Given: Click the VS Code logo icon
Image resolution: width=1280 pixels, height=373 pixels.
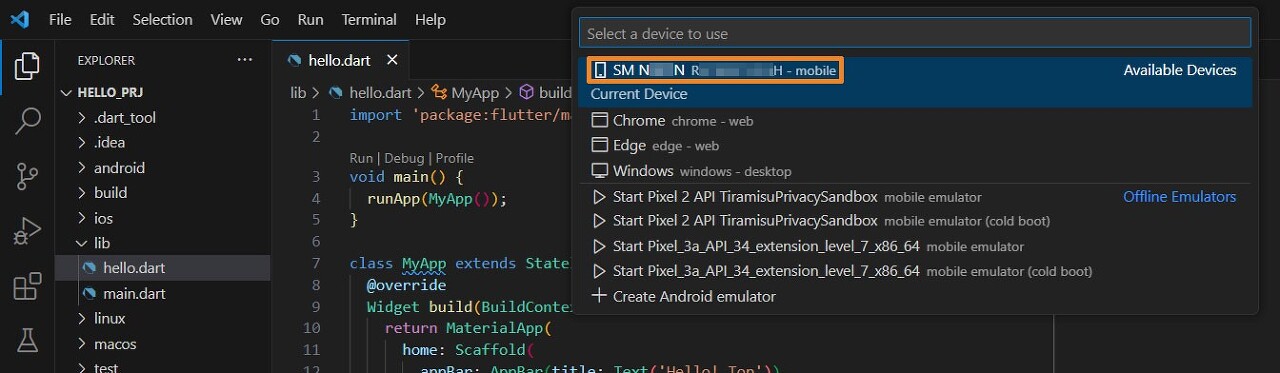Looking at the screenshot, I should click(x=19, y=19).
